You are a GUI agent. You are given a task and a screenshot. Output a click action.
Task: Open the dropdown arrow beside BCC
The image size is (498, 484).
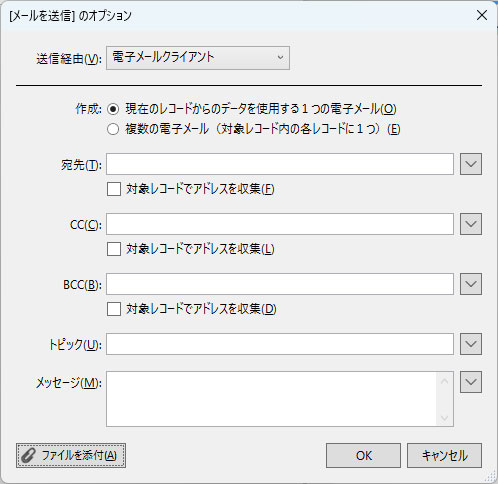pyautogui.click(x=471, y=284)
